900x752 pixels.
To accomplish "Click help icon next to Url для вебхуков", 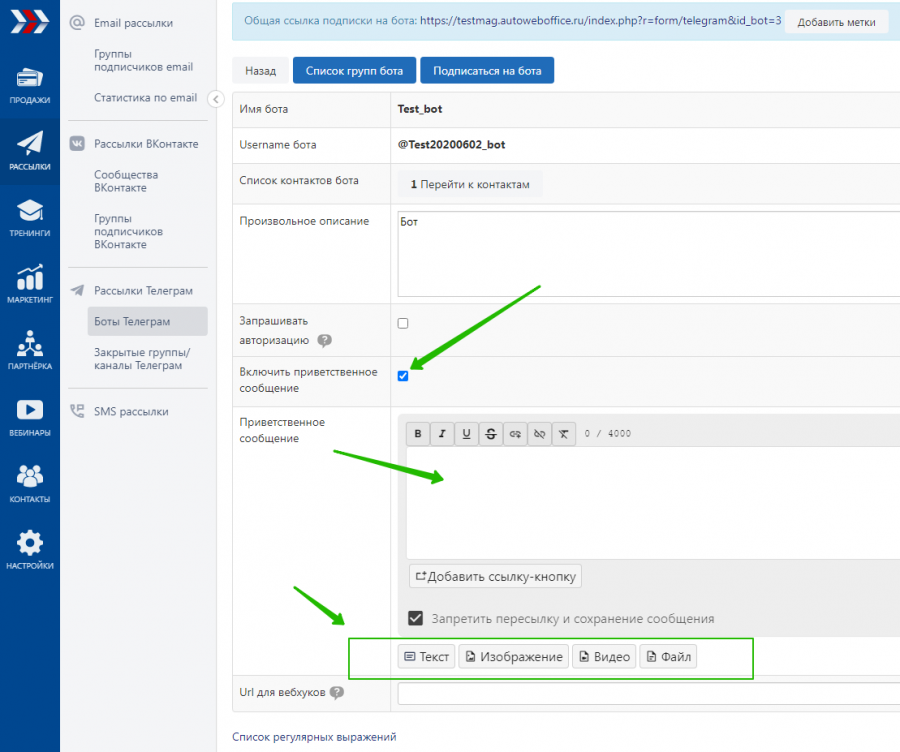I will [337, 693].
